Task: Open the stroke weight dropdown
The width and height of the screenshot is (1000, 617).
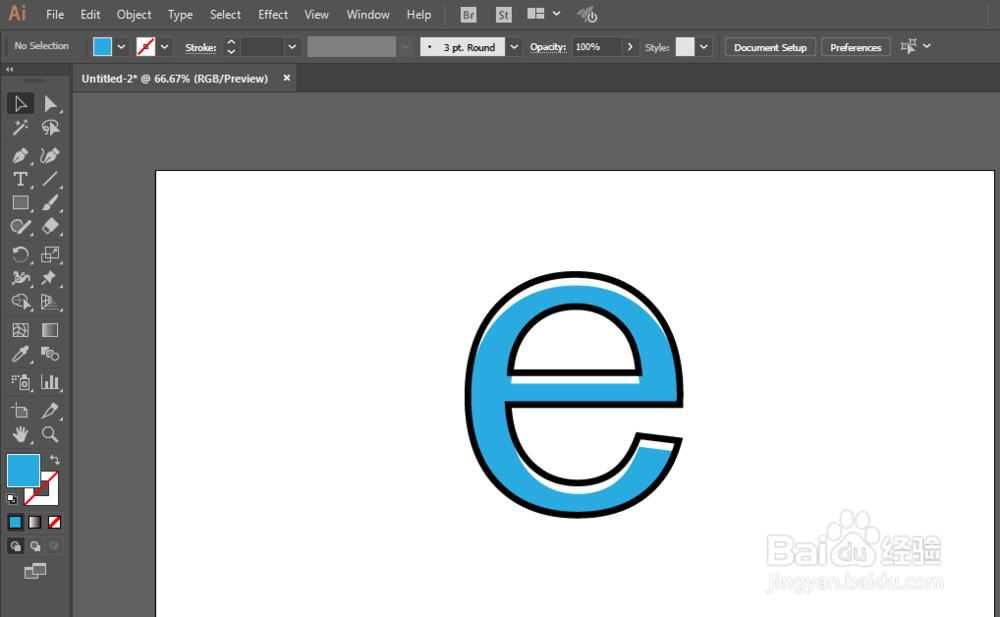Action: pos(292,47)
